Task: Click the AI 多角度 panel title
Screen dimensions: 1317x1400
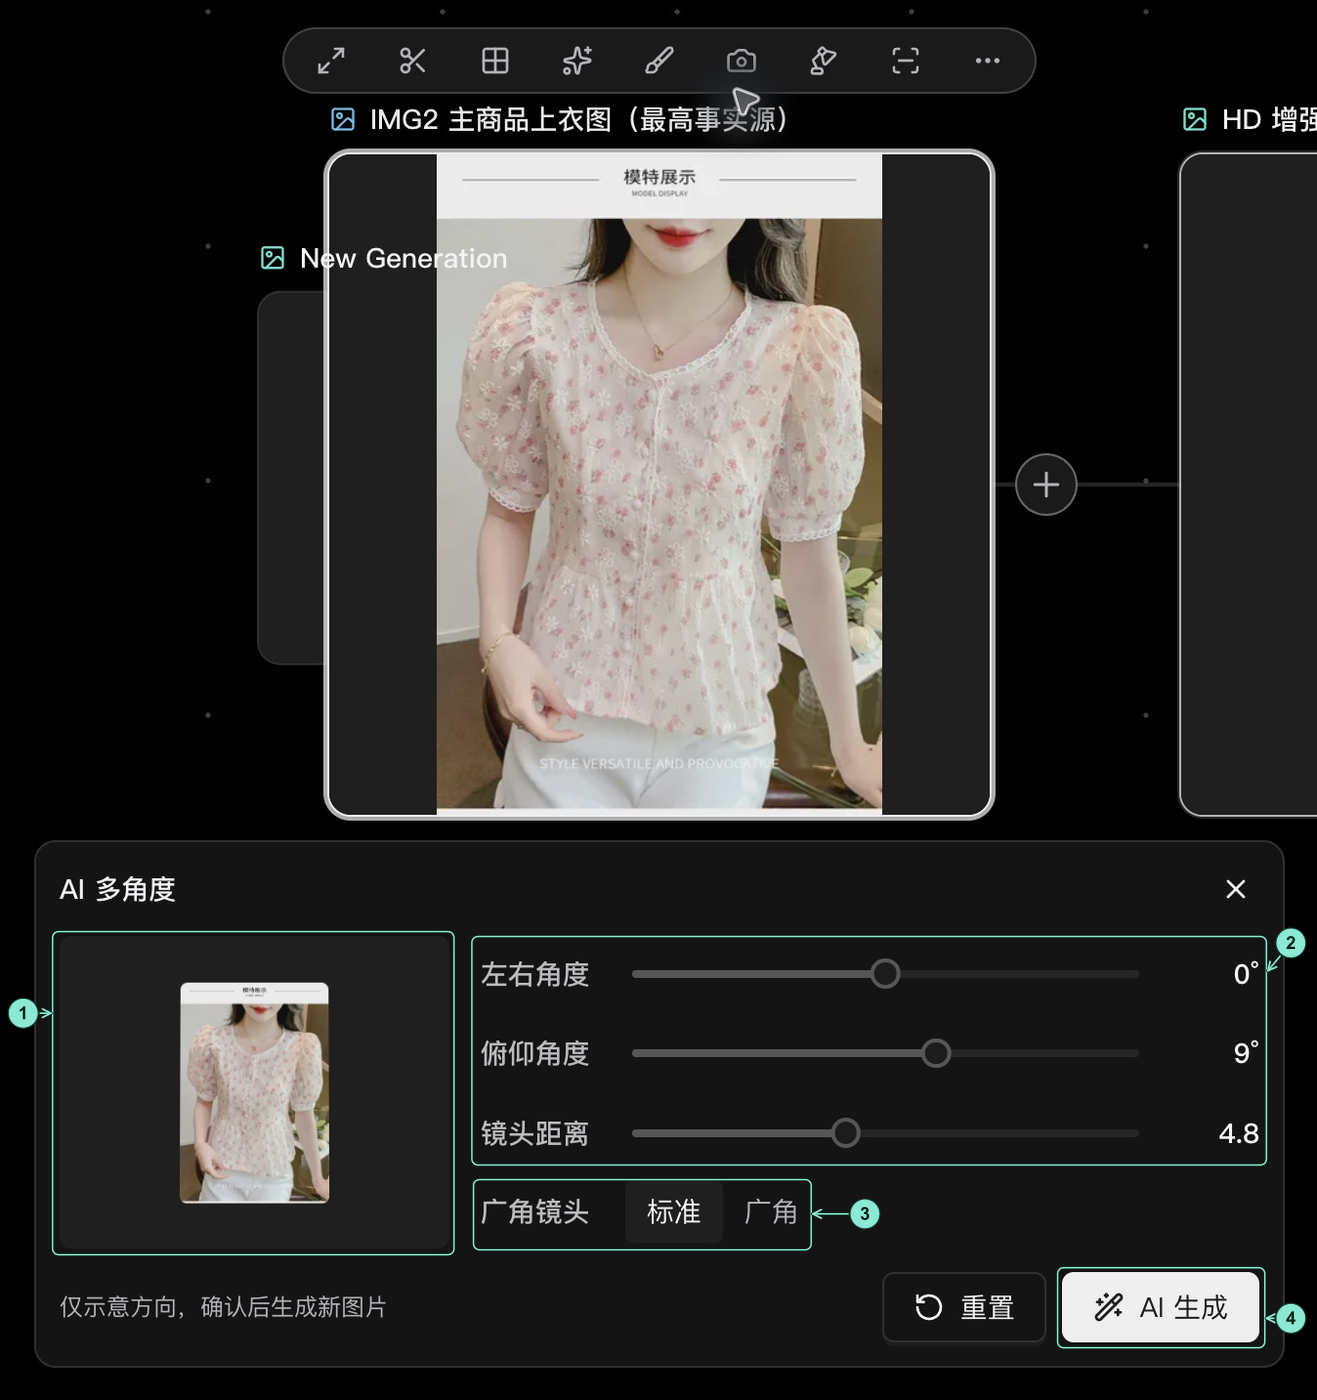Action: [118, 889]
